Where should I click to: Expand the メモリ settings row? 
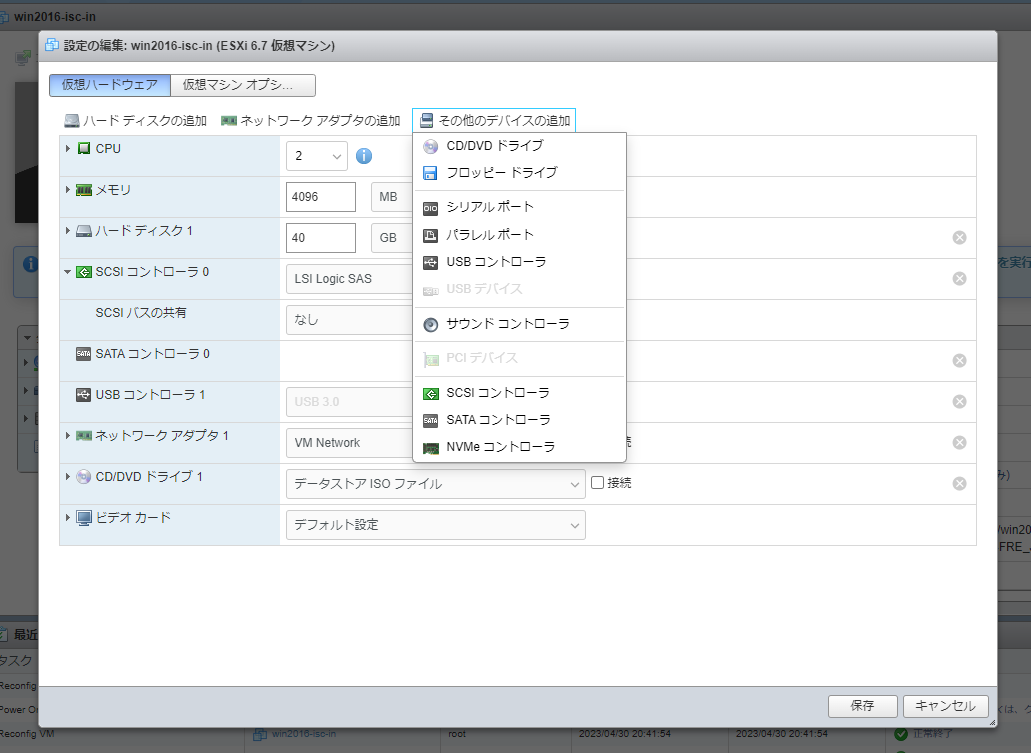(x=68, y=190)
